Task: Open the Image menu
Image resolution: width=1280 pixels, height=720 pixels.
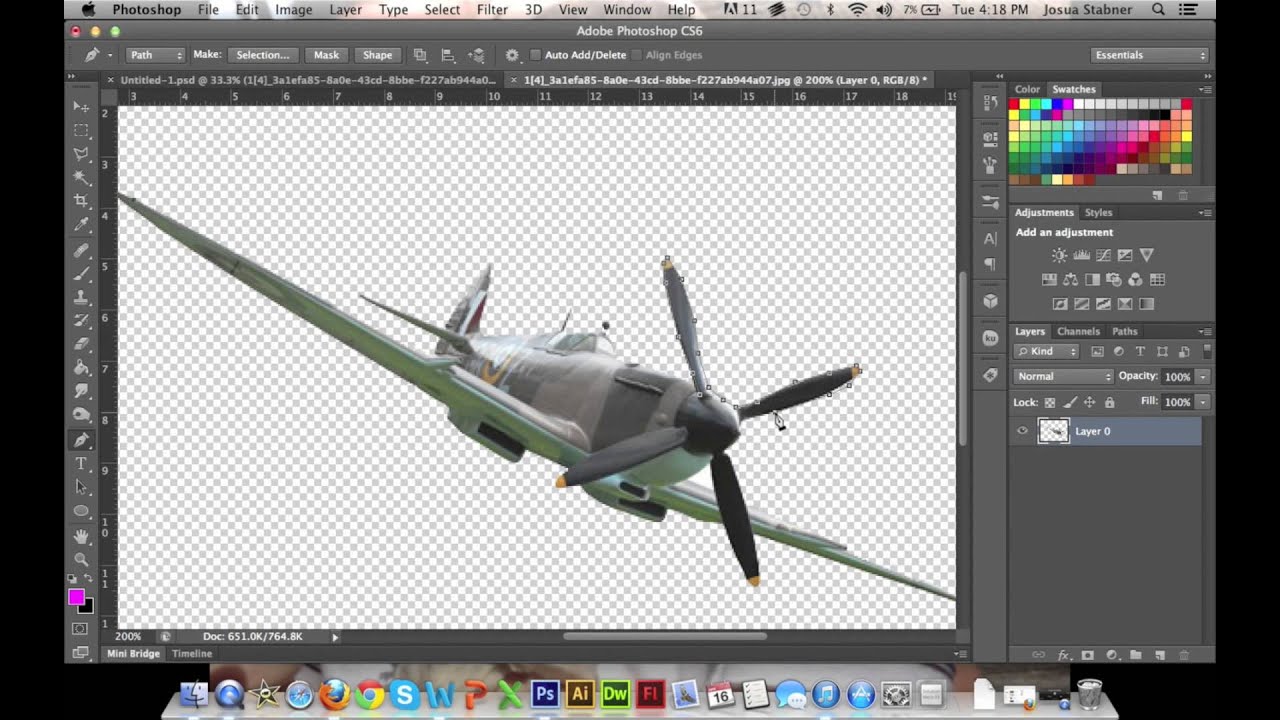Action: (293, 10)
